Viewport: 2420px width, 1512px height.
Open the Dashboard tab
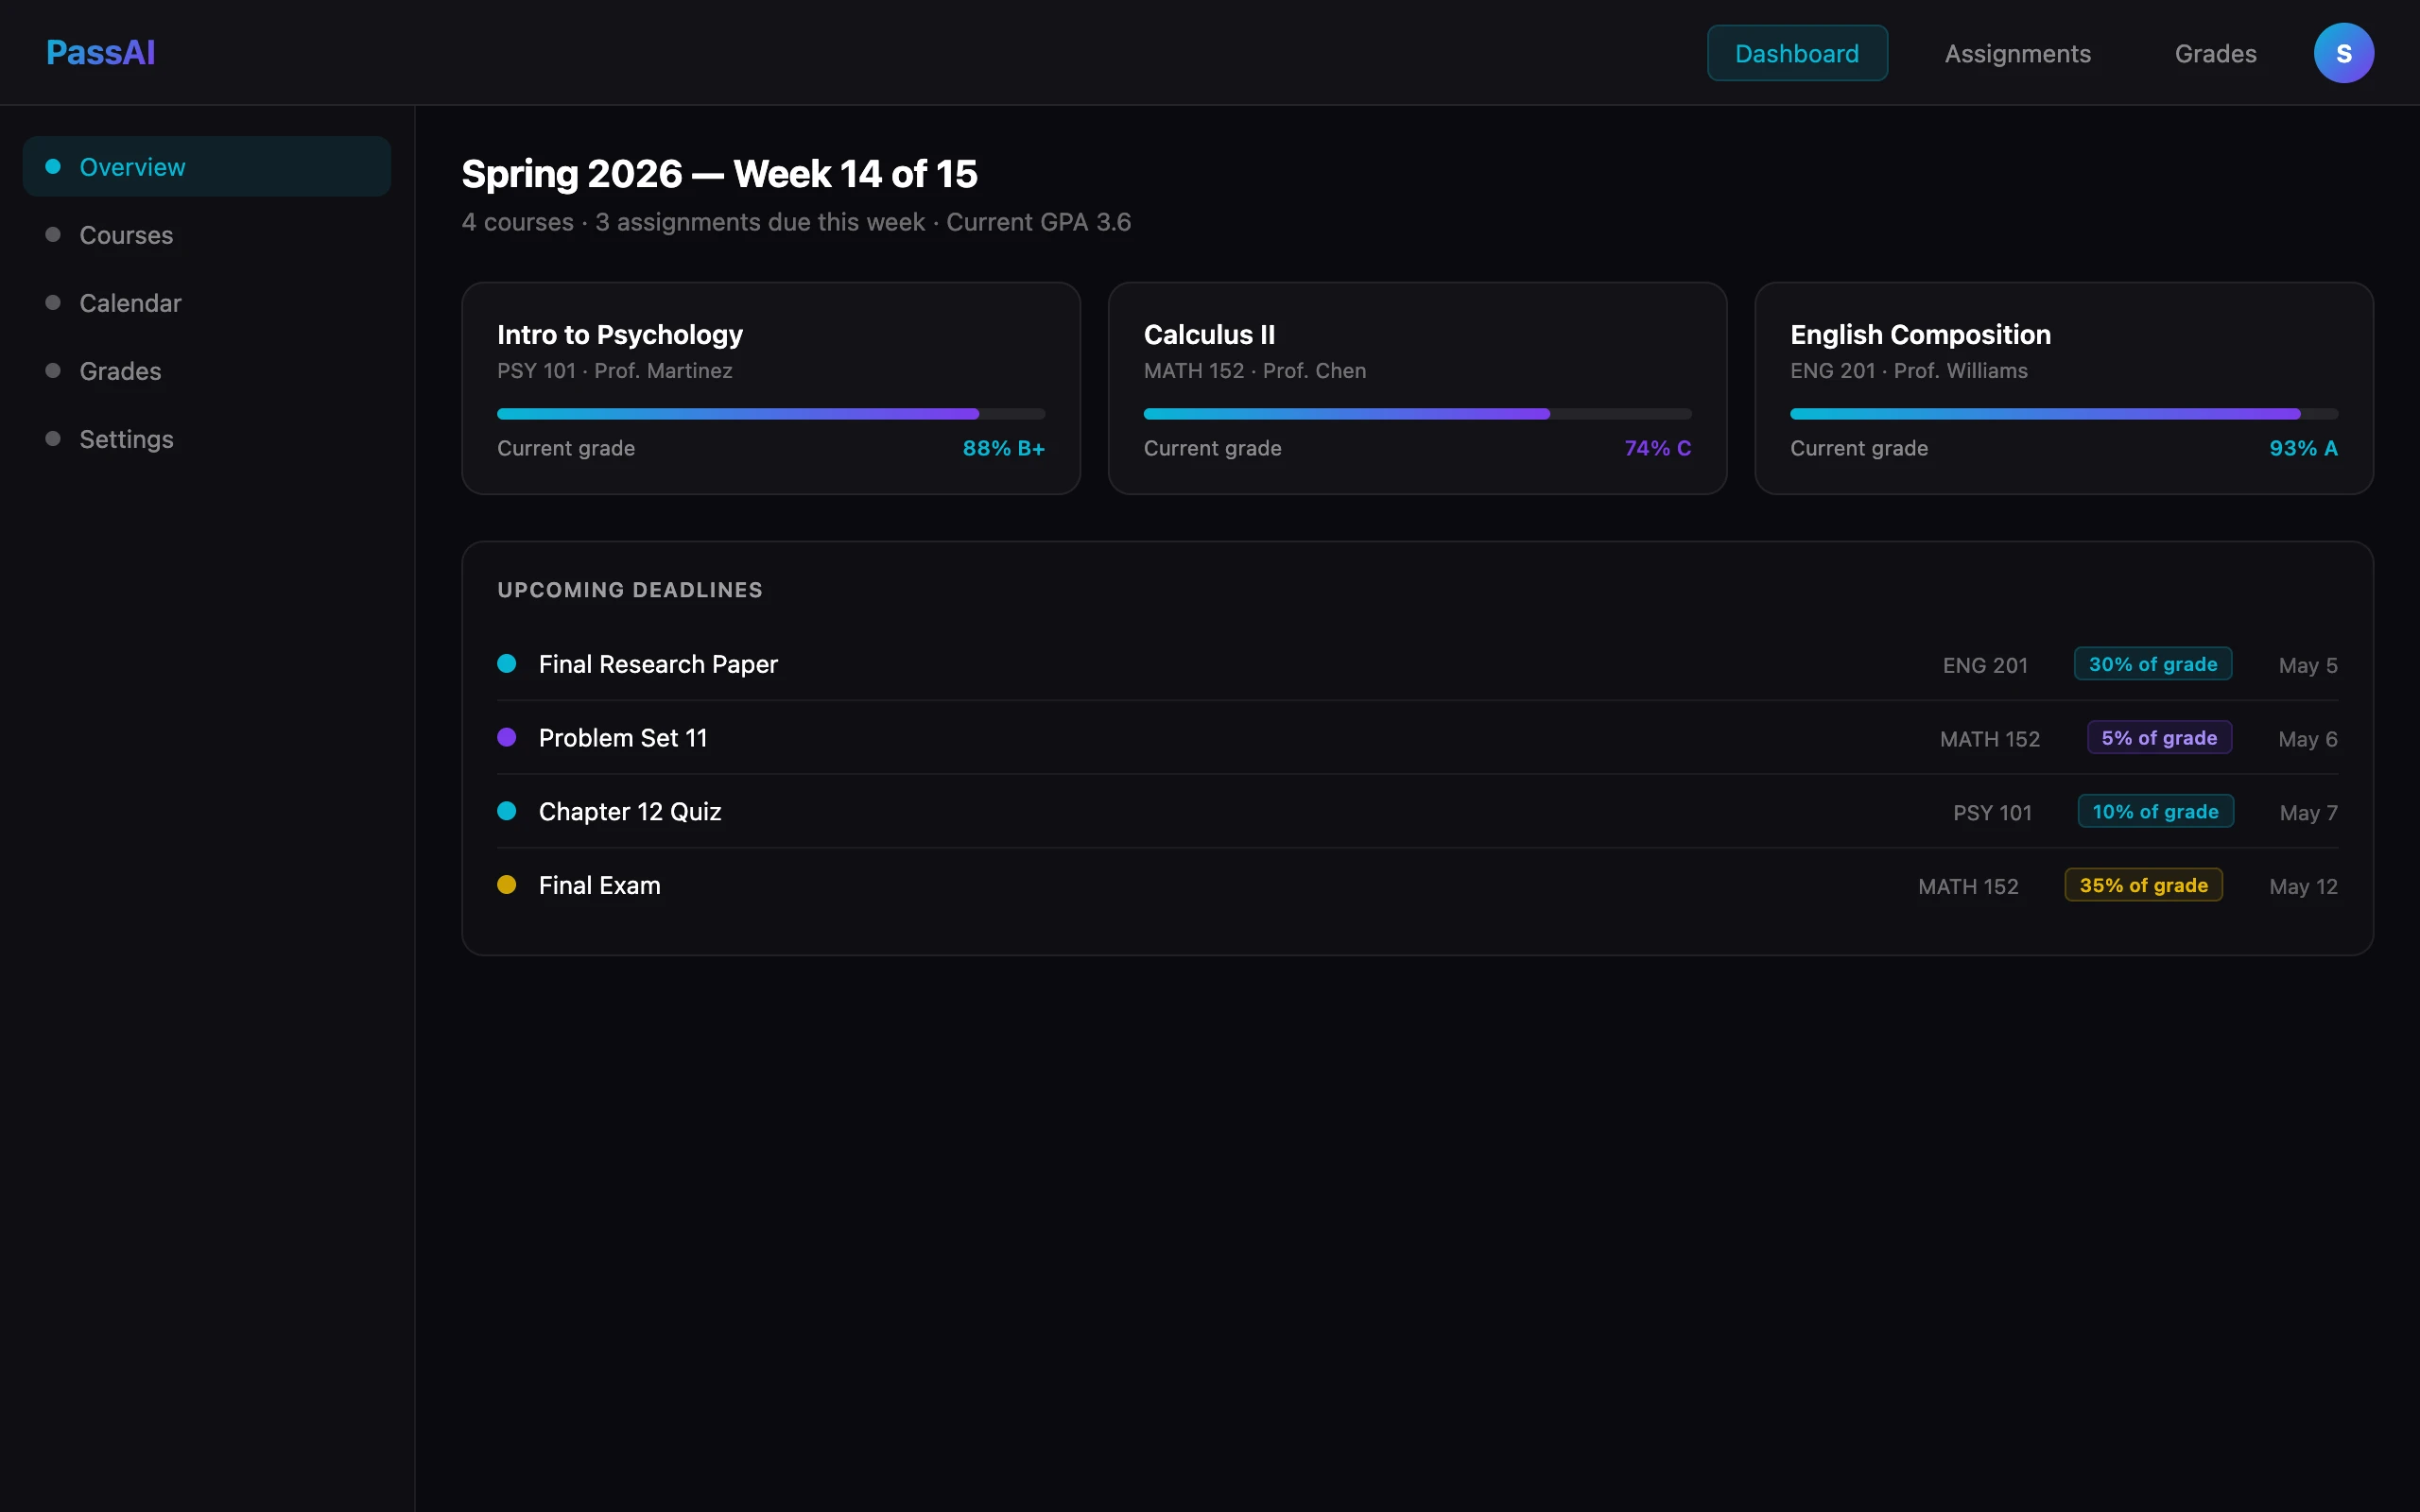tap(1797, 53)
